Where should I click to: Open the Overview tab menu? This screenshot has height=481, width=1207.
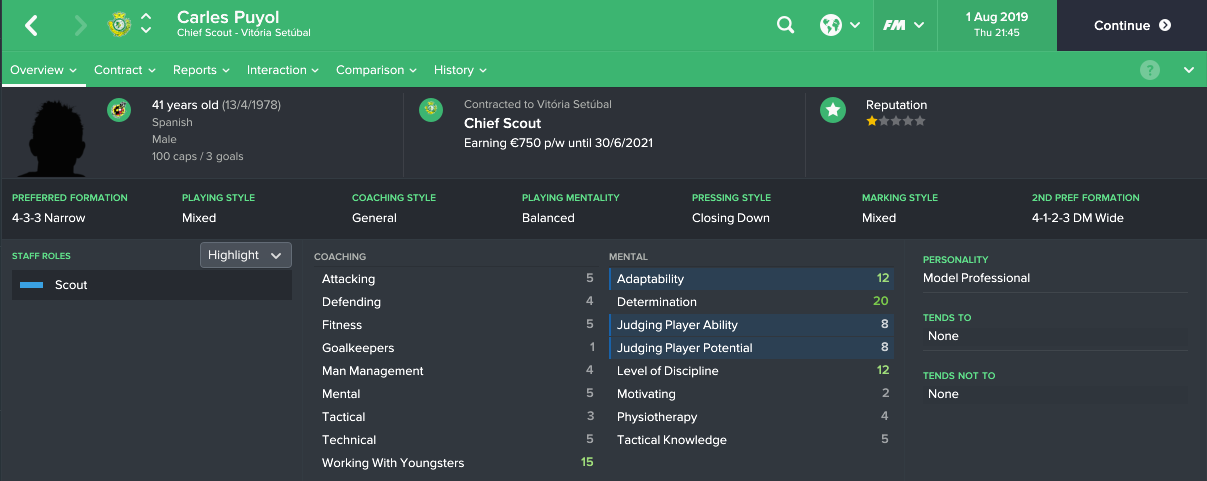click(44, 70)
